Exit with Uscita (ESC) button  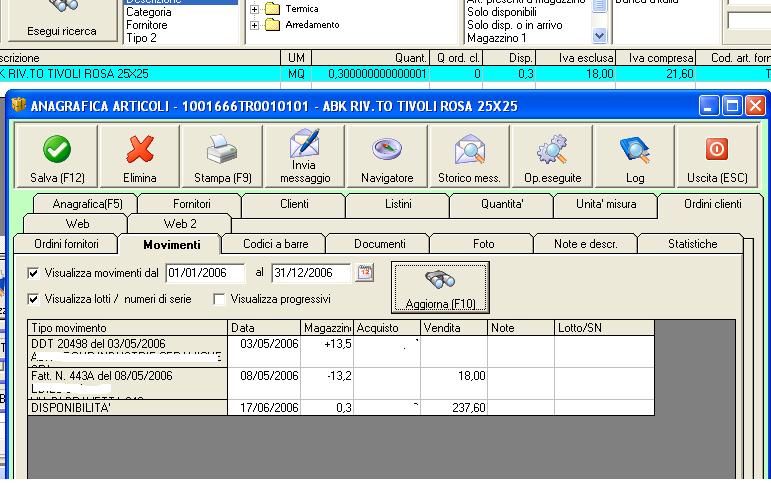pos(717,156)
